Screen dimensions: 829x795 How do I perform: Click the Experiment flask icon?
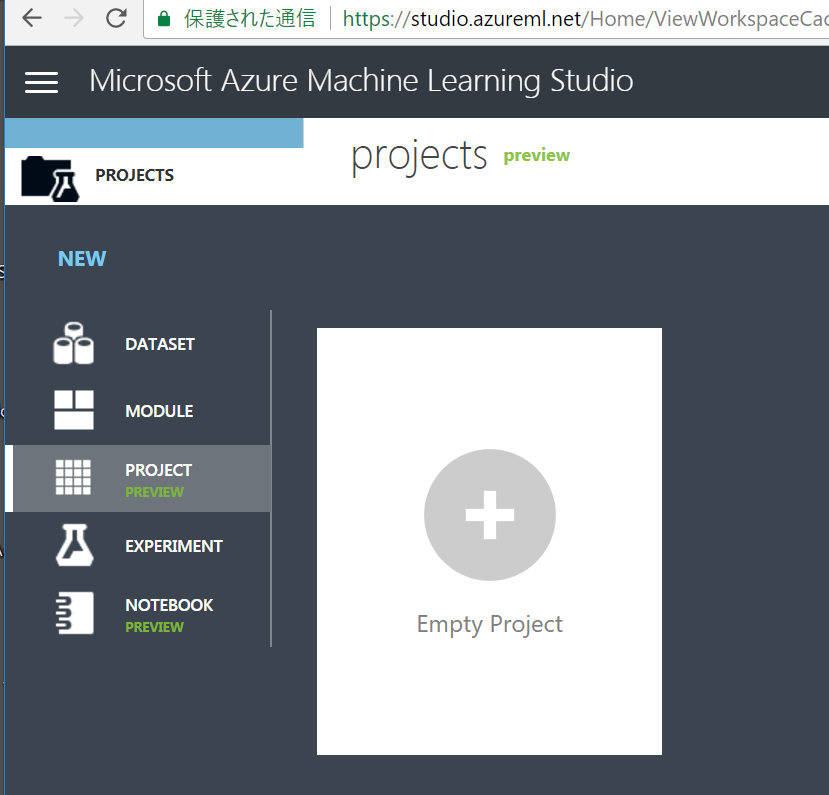pyautogui.click(x=75, y=545)
